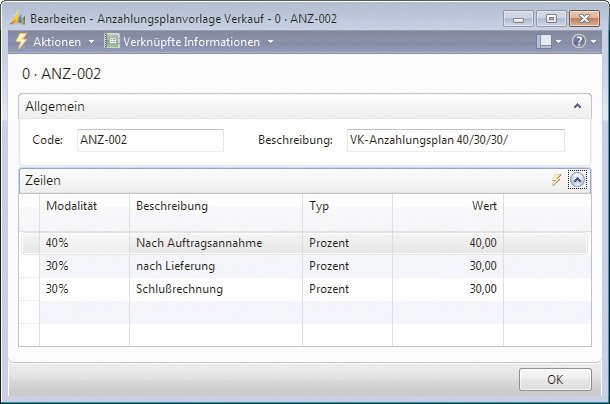Click the Verknüpfte Informationen table icon

112,41
